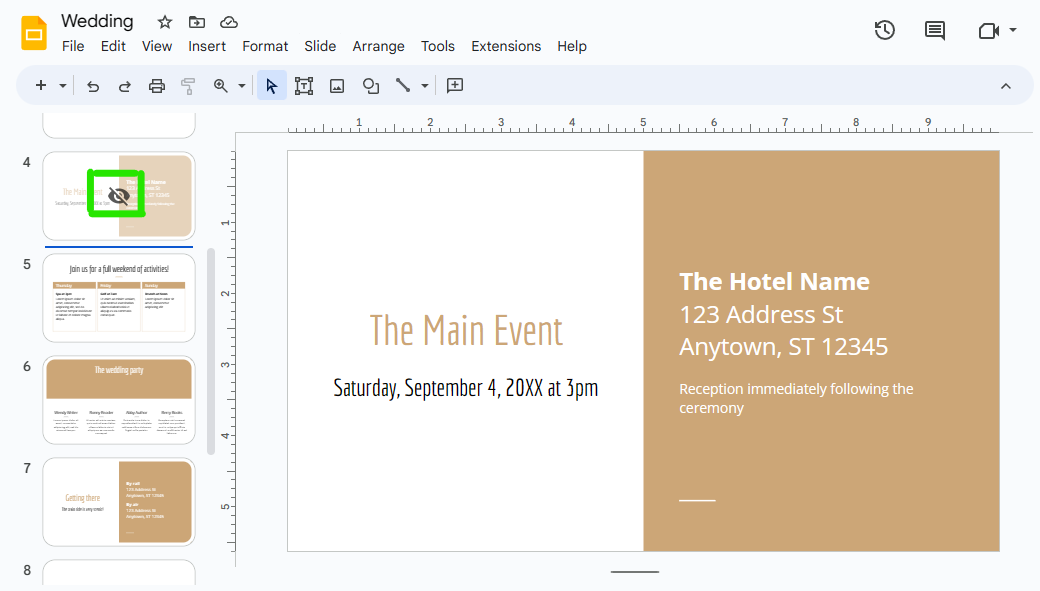The height and width of the screenshot is (591, 1040).
Task: Click the 'Reception immediately following the ceremony' text
Action: click(796, 398)
